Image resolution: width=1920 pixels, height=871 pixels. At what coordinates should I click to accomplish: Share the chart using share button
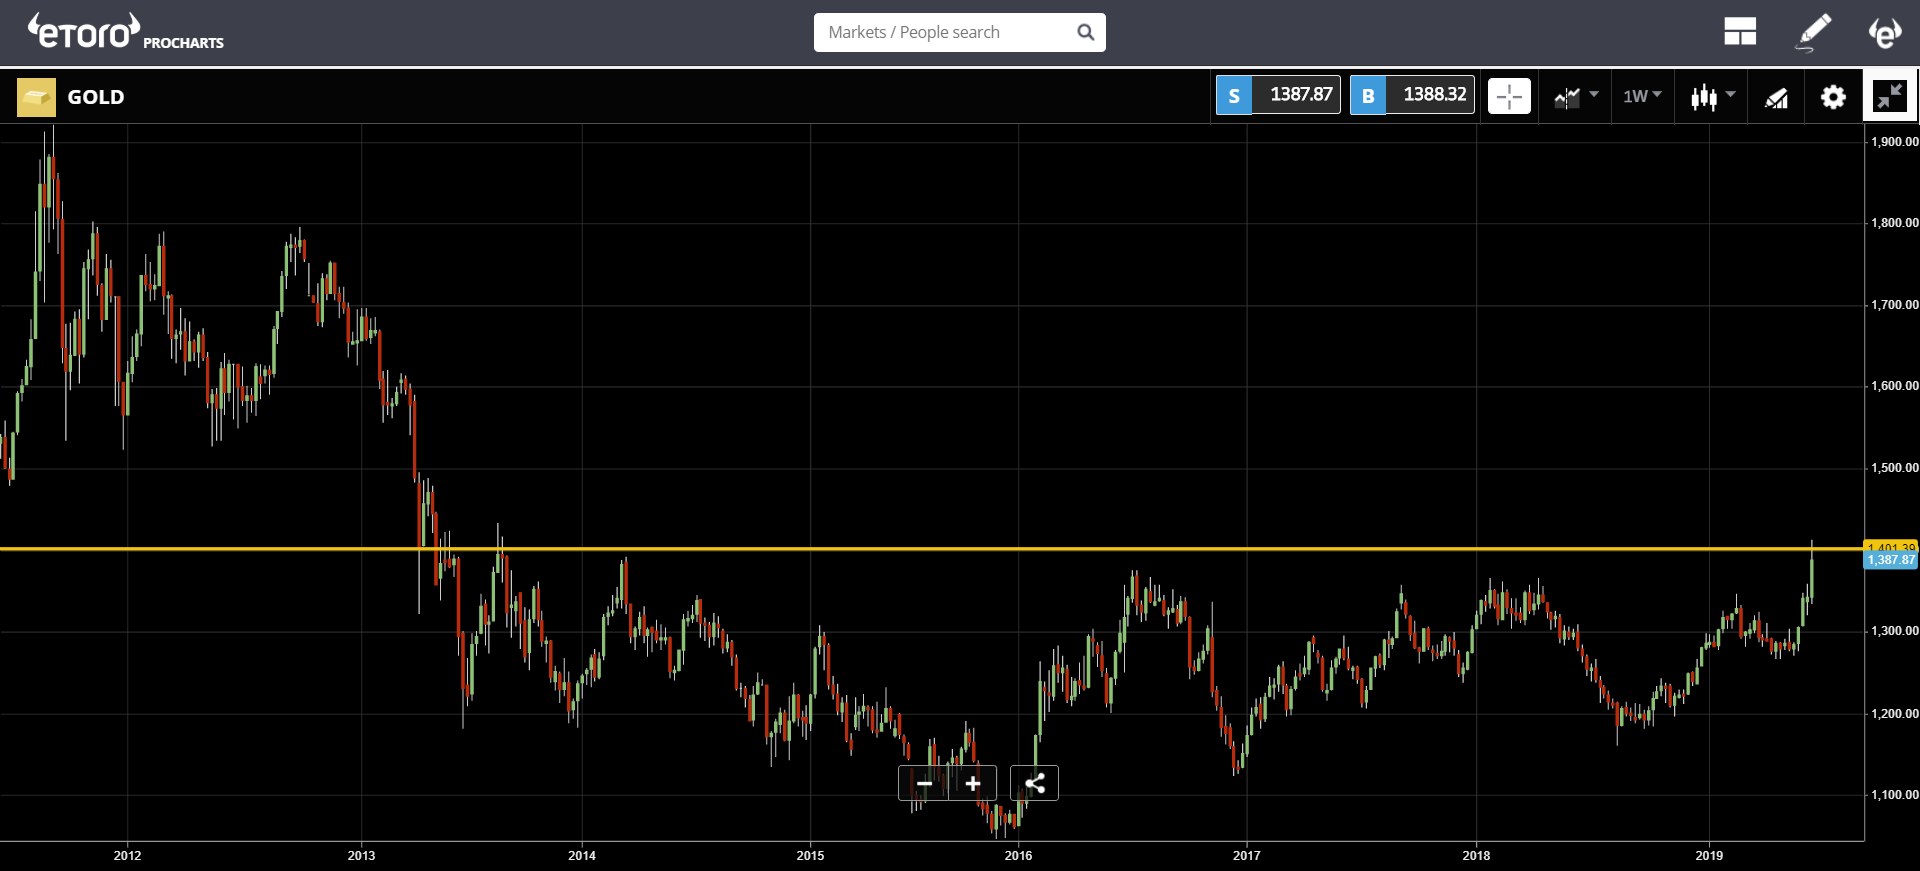click(x=1034, y=783)
